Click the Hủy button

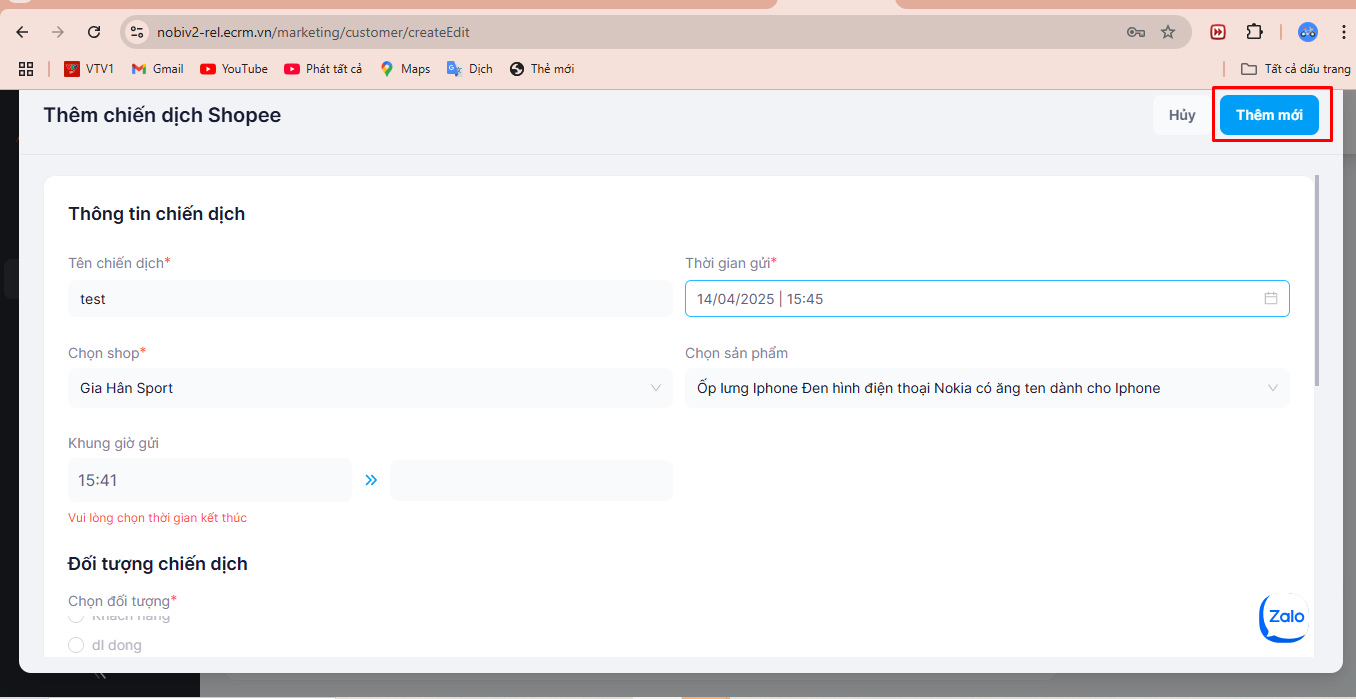point(1182,115)
